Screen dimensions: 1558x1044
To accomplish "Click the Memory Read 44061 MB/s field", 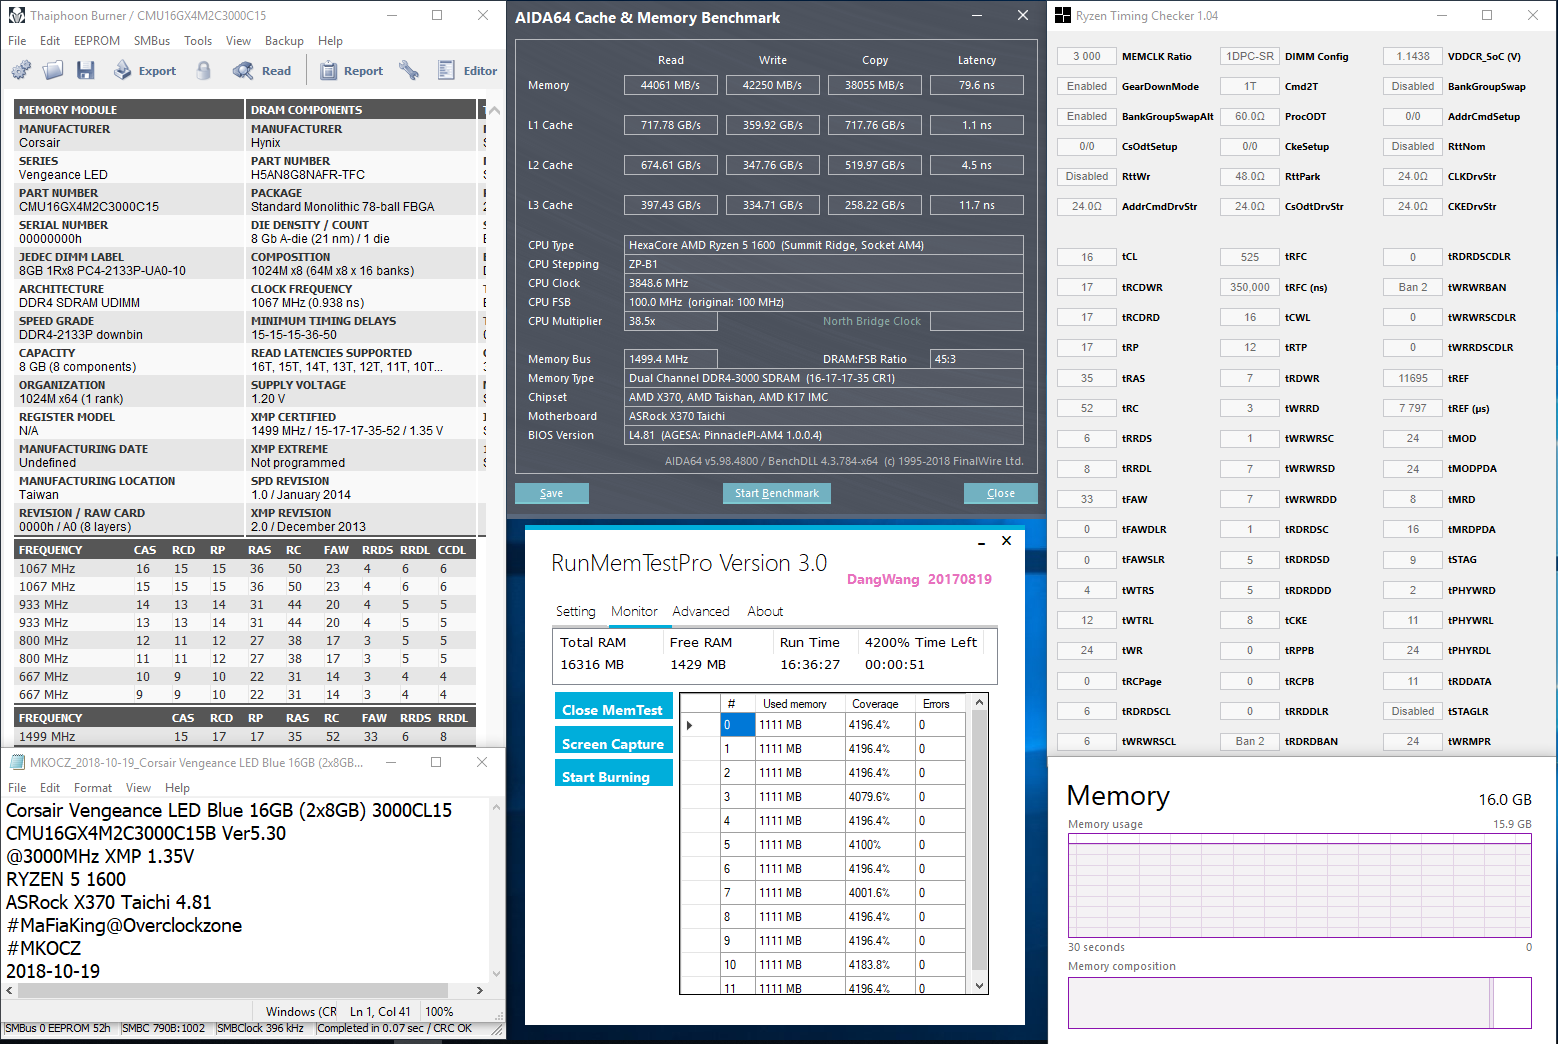I will pyautogui.click(x=670, y=85).
